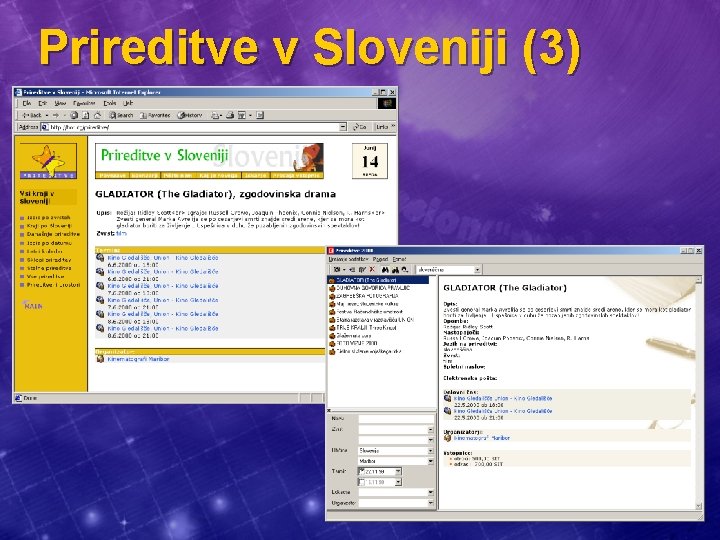Open the Slovenija country dropdown
Viewport: 720px width, 540px height.
(x=430, y=450)
